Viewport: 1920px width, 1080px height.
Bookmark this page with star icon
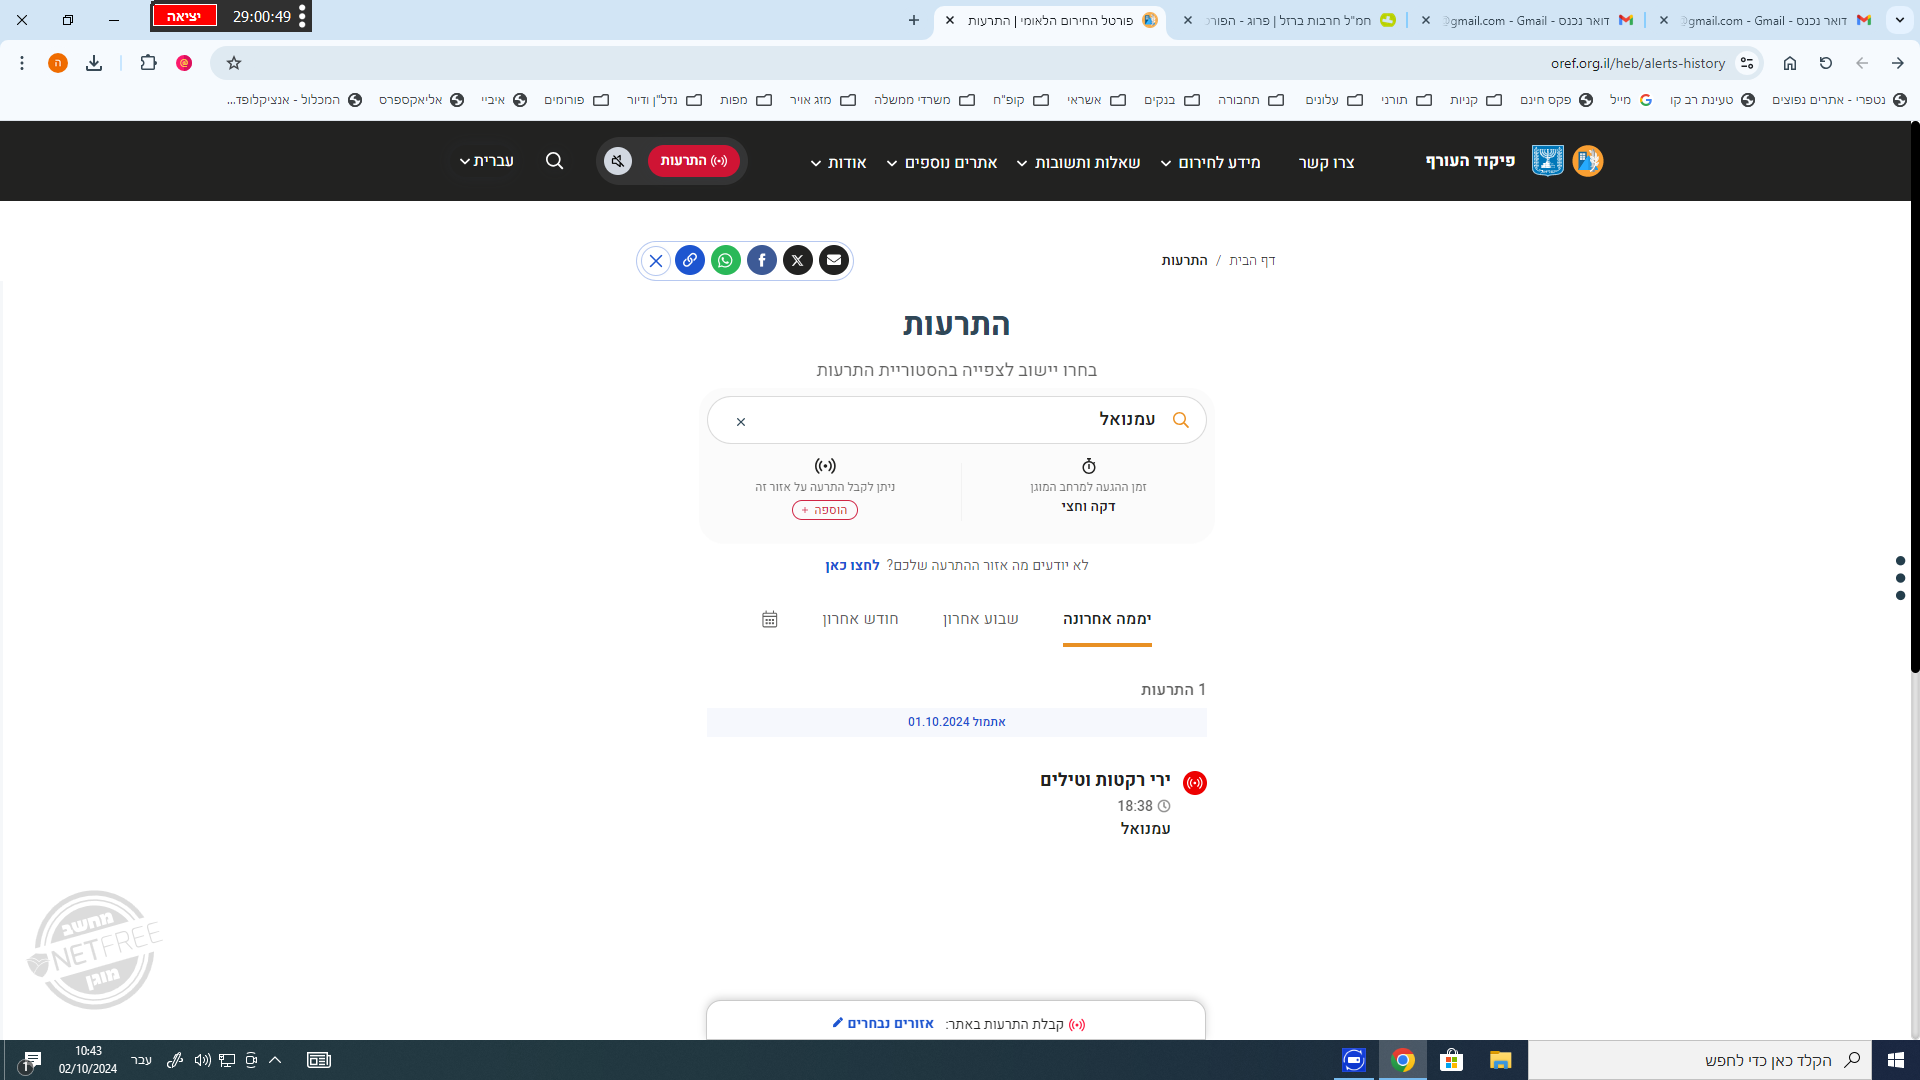coord(234,63)
